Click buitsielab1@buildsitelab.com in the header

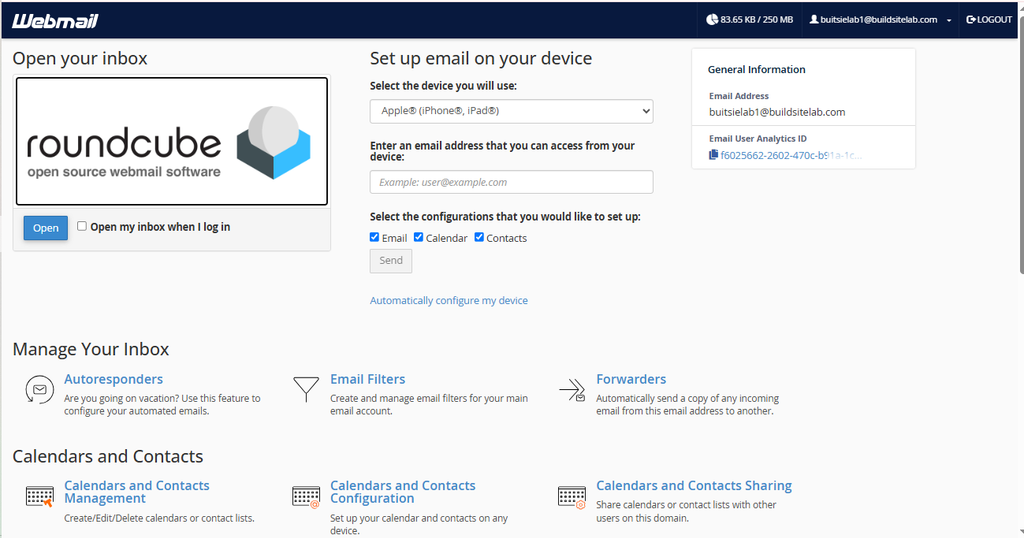click(878, 20)
